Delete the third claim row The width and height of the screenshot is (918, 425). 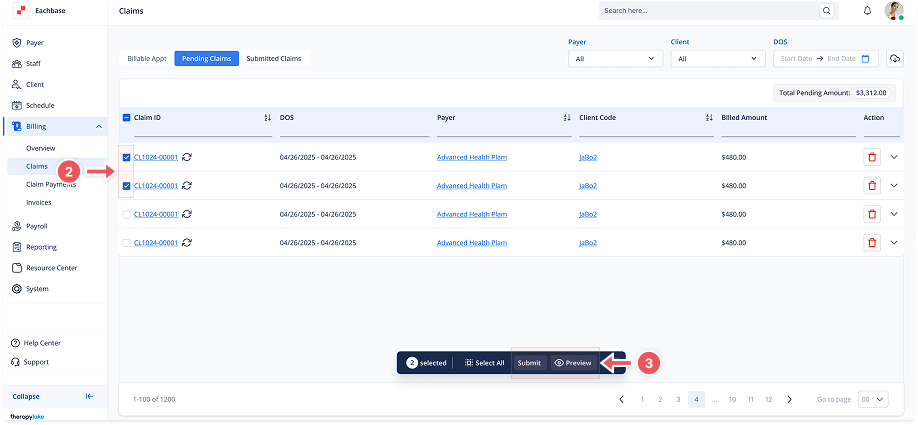tap(872, 214)
